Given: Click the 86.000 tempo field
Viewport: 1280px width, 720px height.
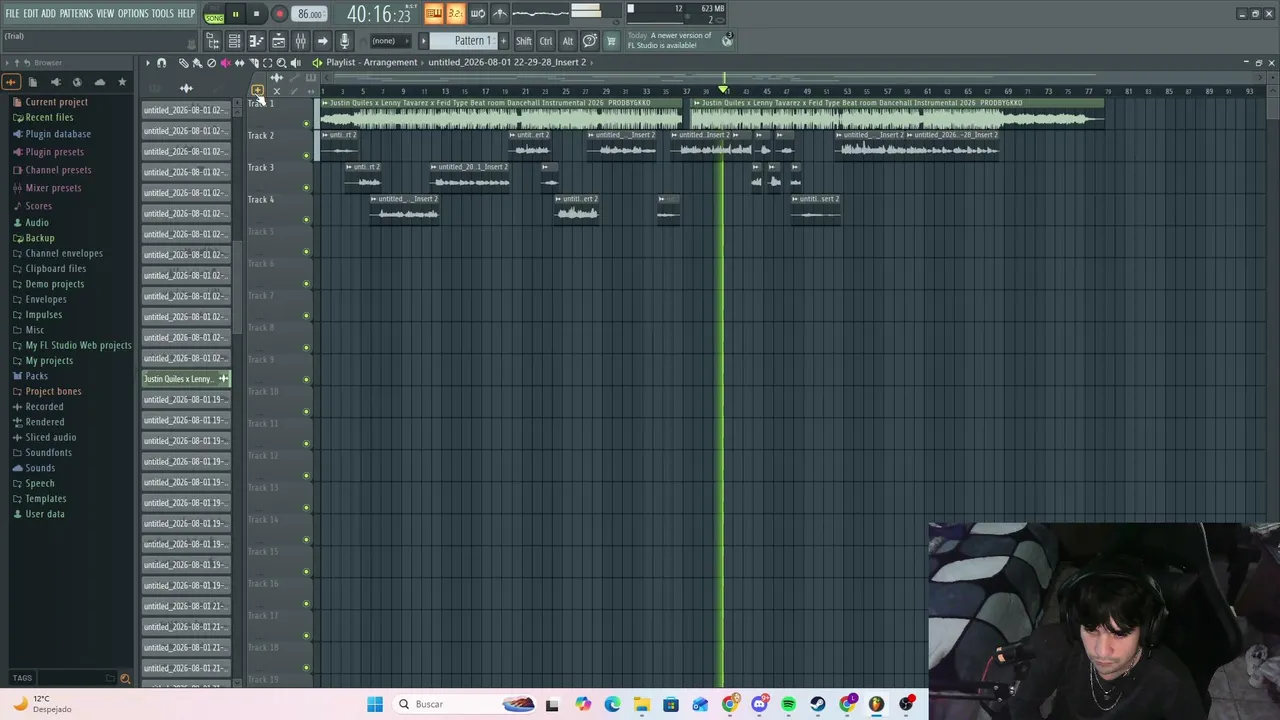Looking at the screenshot, I should 310,15.
